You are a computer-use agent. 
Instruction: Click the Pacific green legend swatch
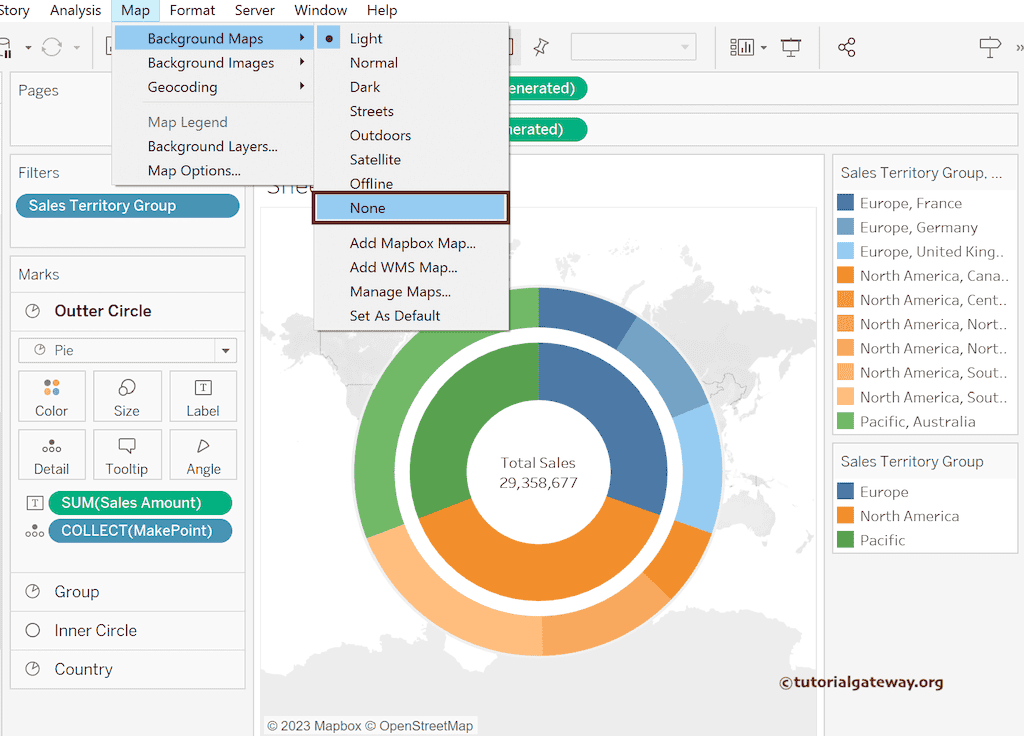pos(845,540)
